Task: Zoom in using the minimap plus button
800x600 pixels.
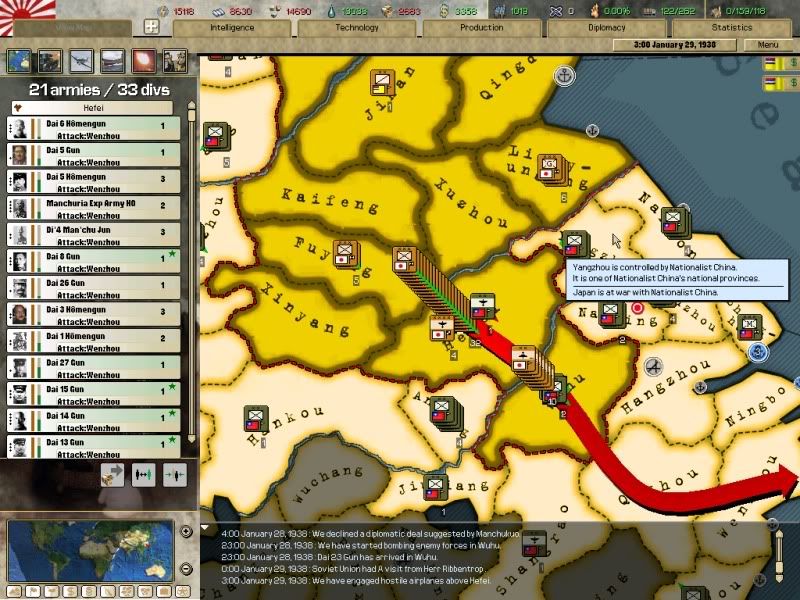Action: click(x=186, y=531)
